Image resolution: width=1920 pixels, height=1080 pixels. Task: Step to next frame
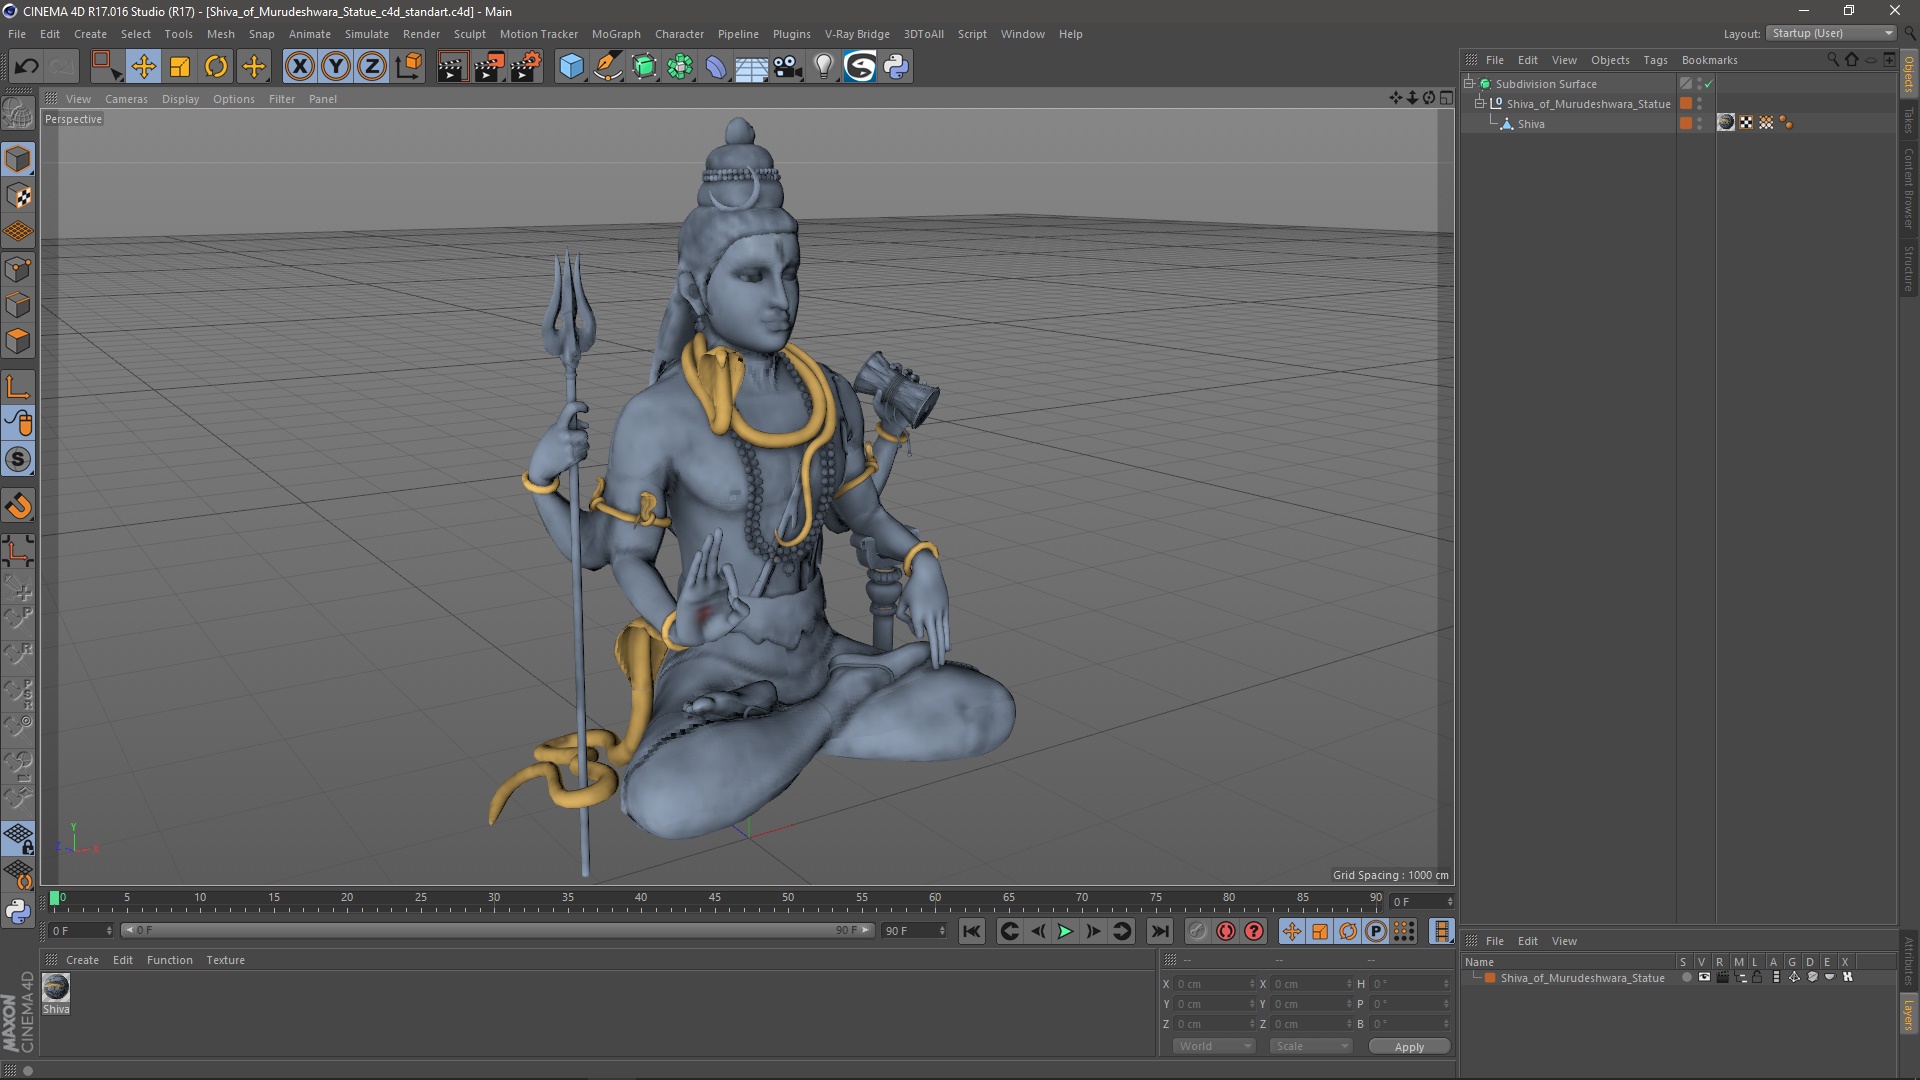[x=1093, y=931]
